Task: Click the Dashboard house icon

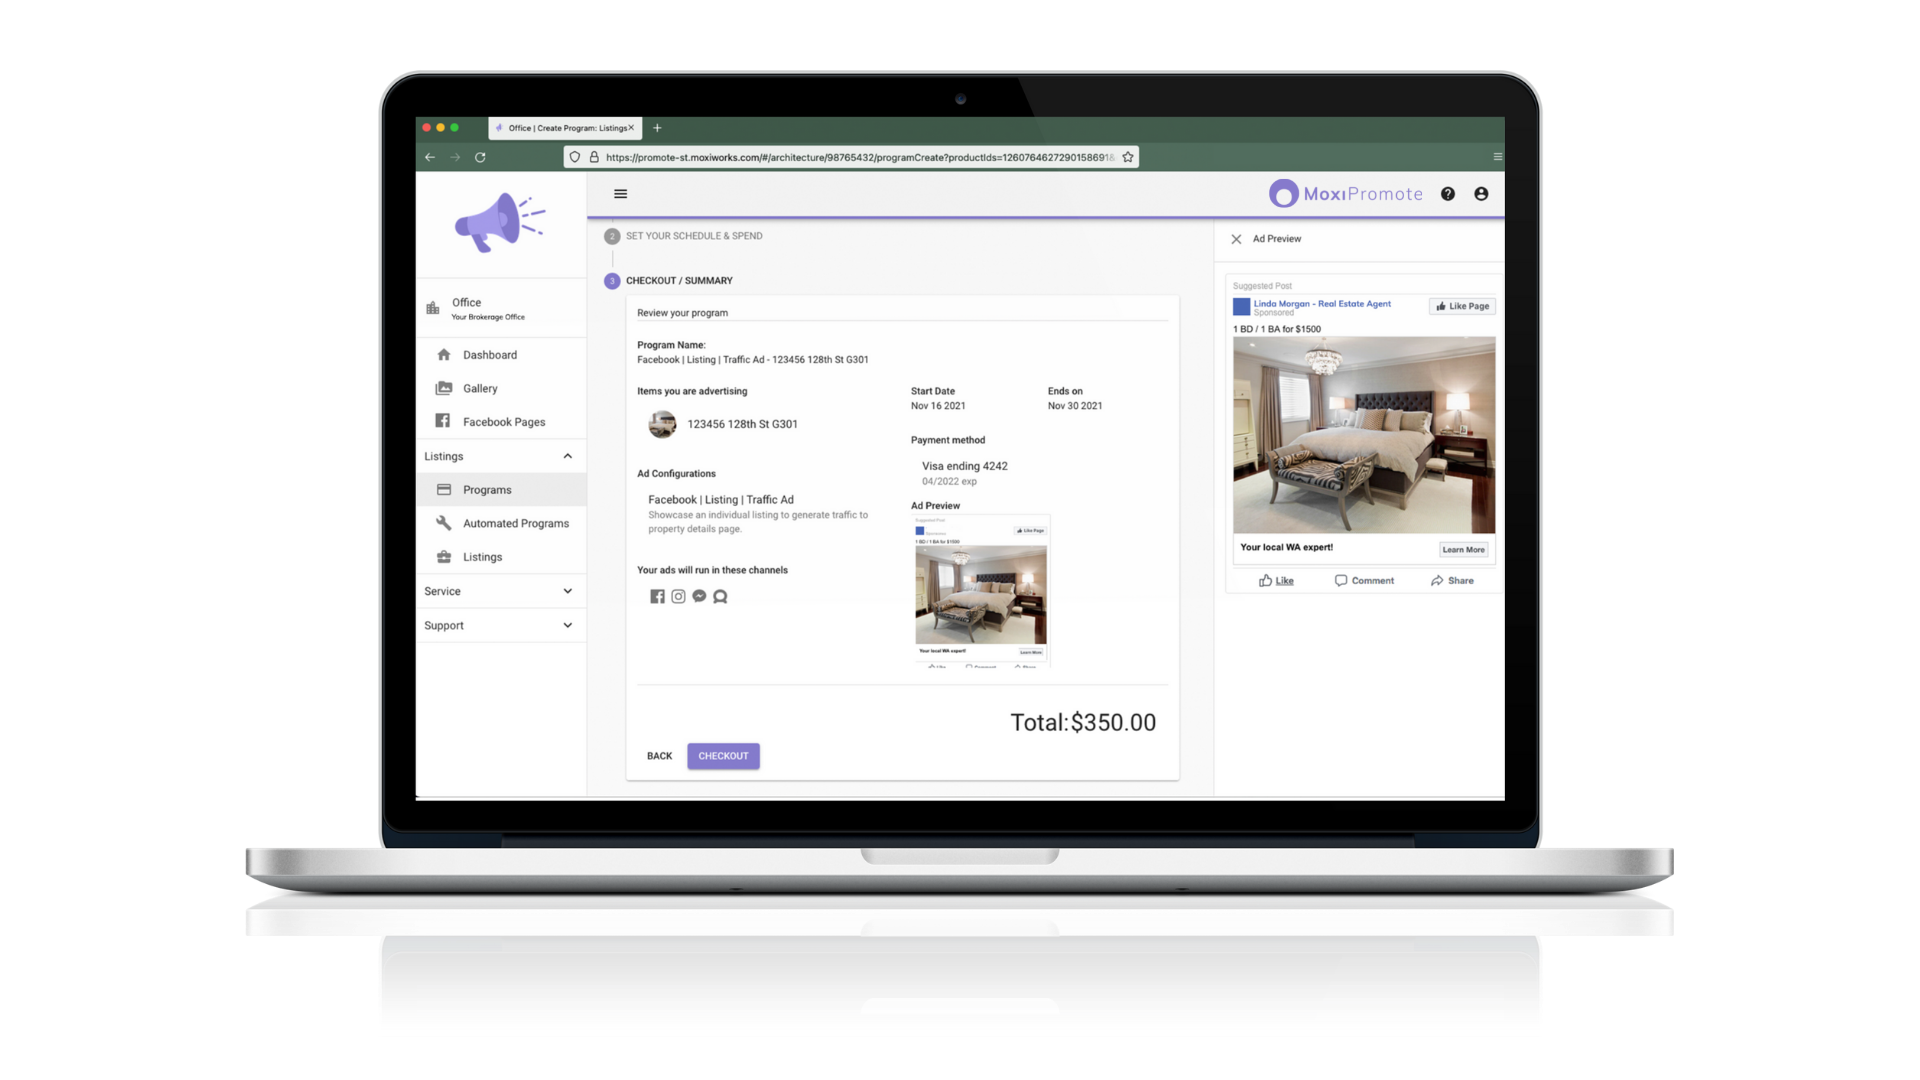Action: point(442,353)
